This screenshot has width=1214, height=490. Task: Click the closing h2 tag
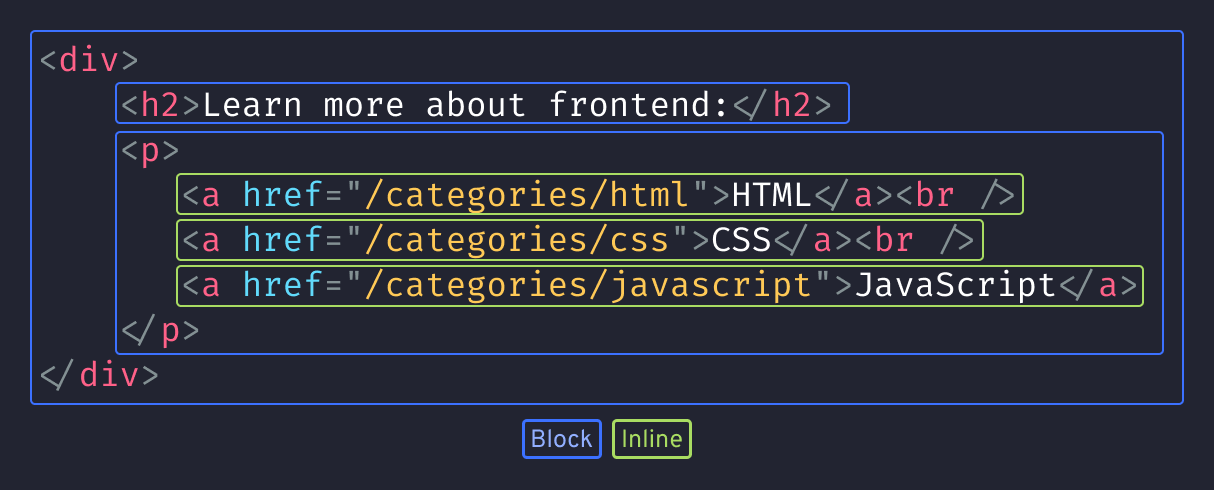coord(782,104)
